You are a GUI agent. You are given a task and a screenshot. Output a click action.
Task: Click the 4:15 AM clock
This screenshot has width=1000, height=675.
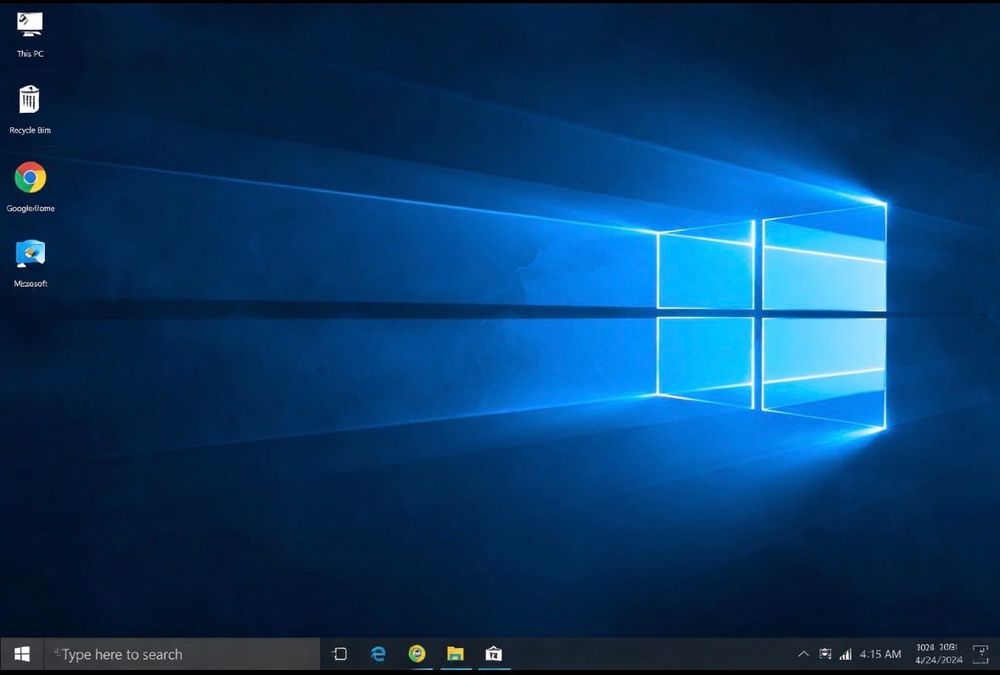(x=880, y=654)
